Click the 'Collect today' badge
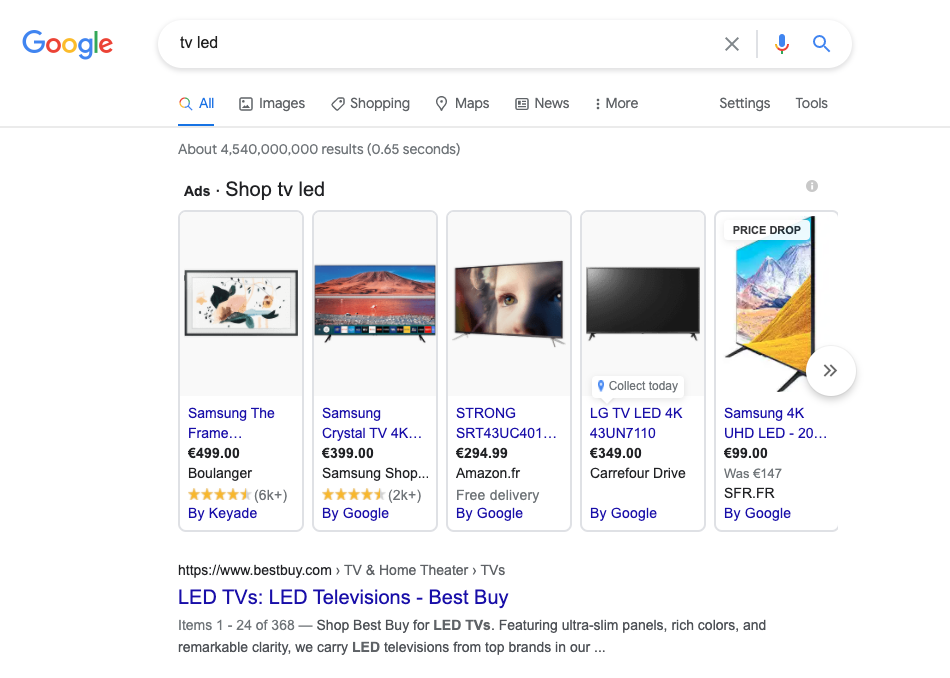 pyautogui.click(x=637, y=386)
